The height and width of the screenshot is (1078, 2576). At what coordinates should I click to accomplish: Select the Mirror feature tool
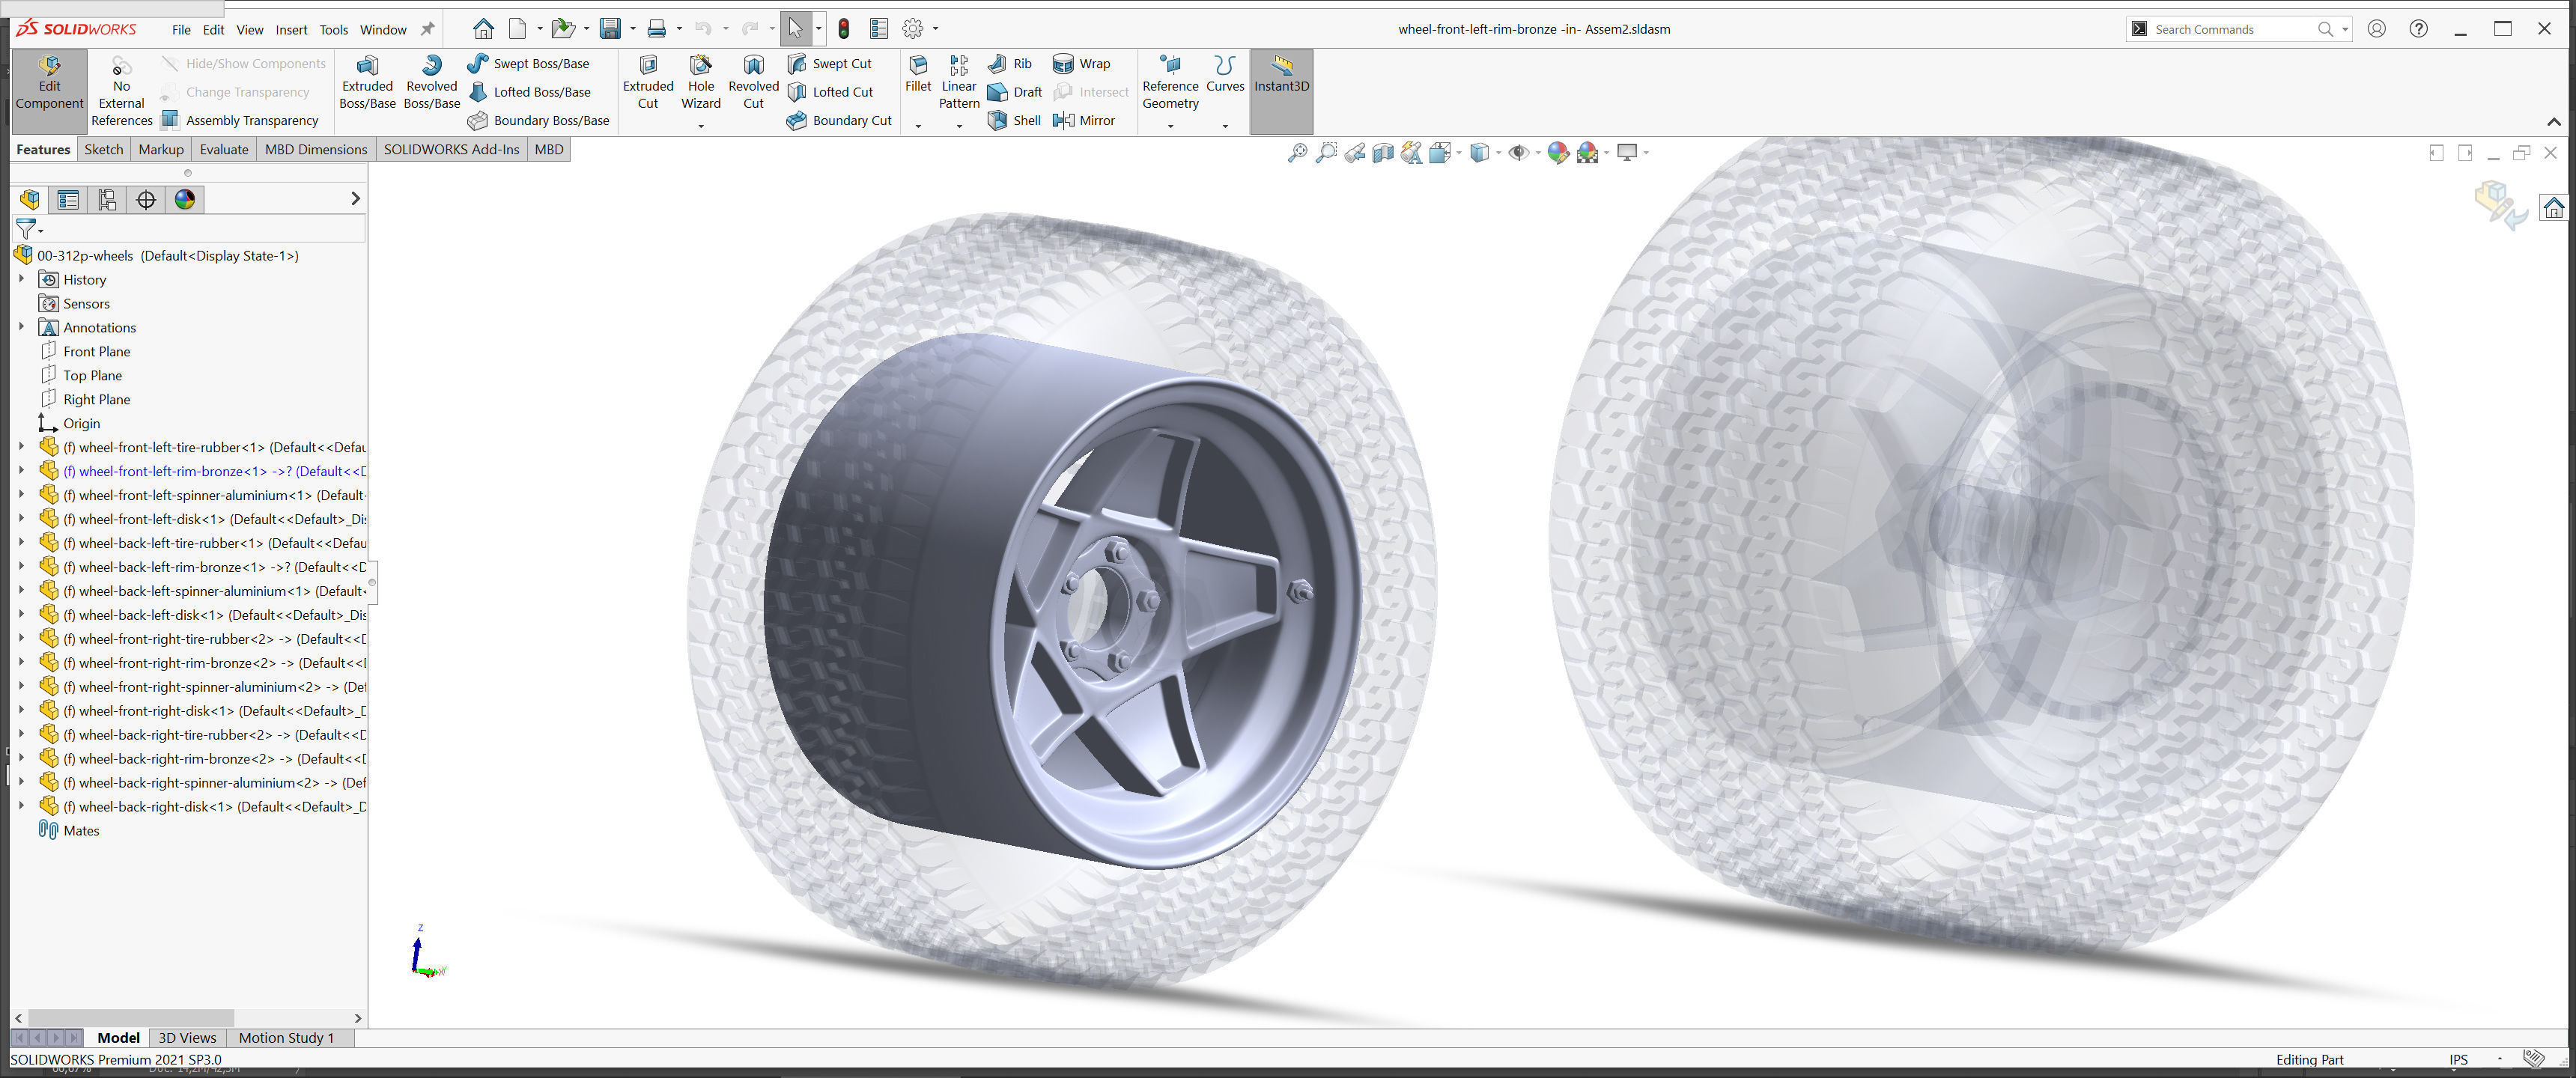[x=1084, y=120]
